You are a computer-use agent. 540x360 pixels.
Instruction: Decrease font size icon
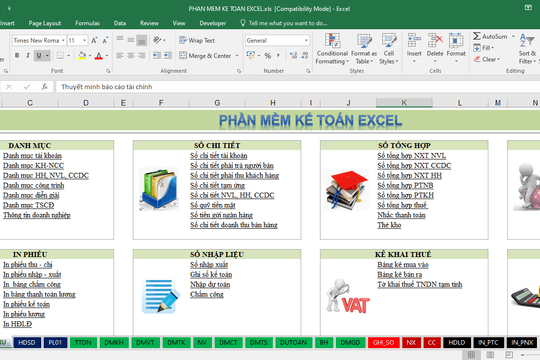[105, 40]
